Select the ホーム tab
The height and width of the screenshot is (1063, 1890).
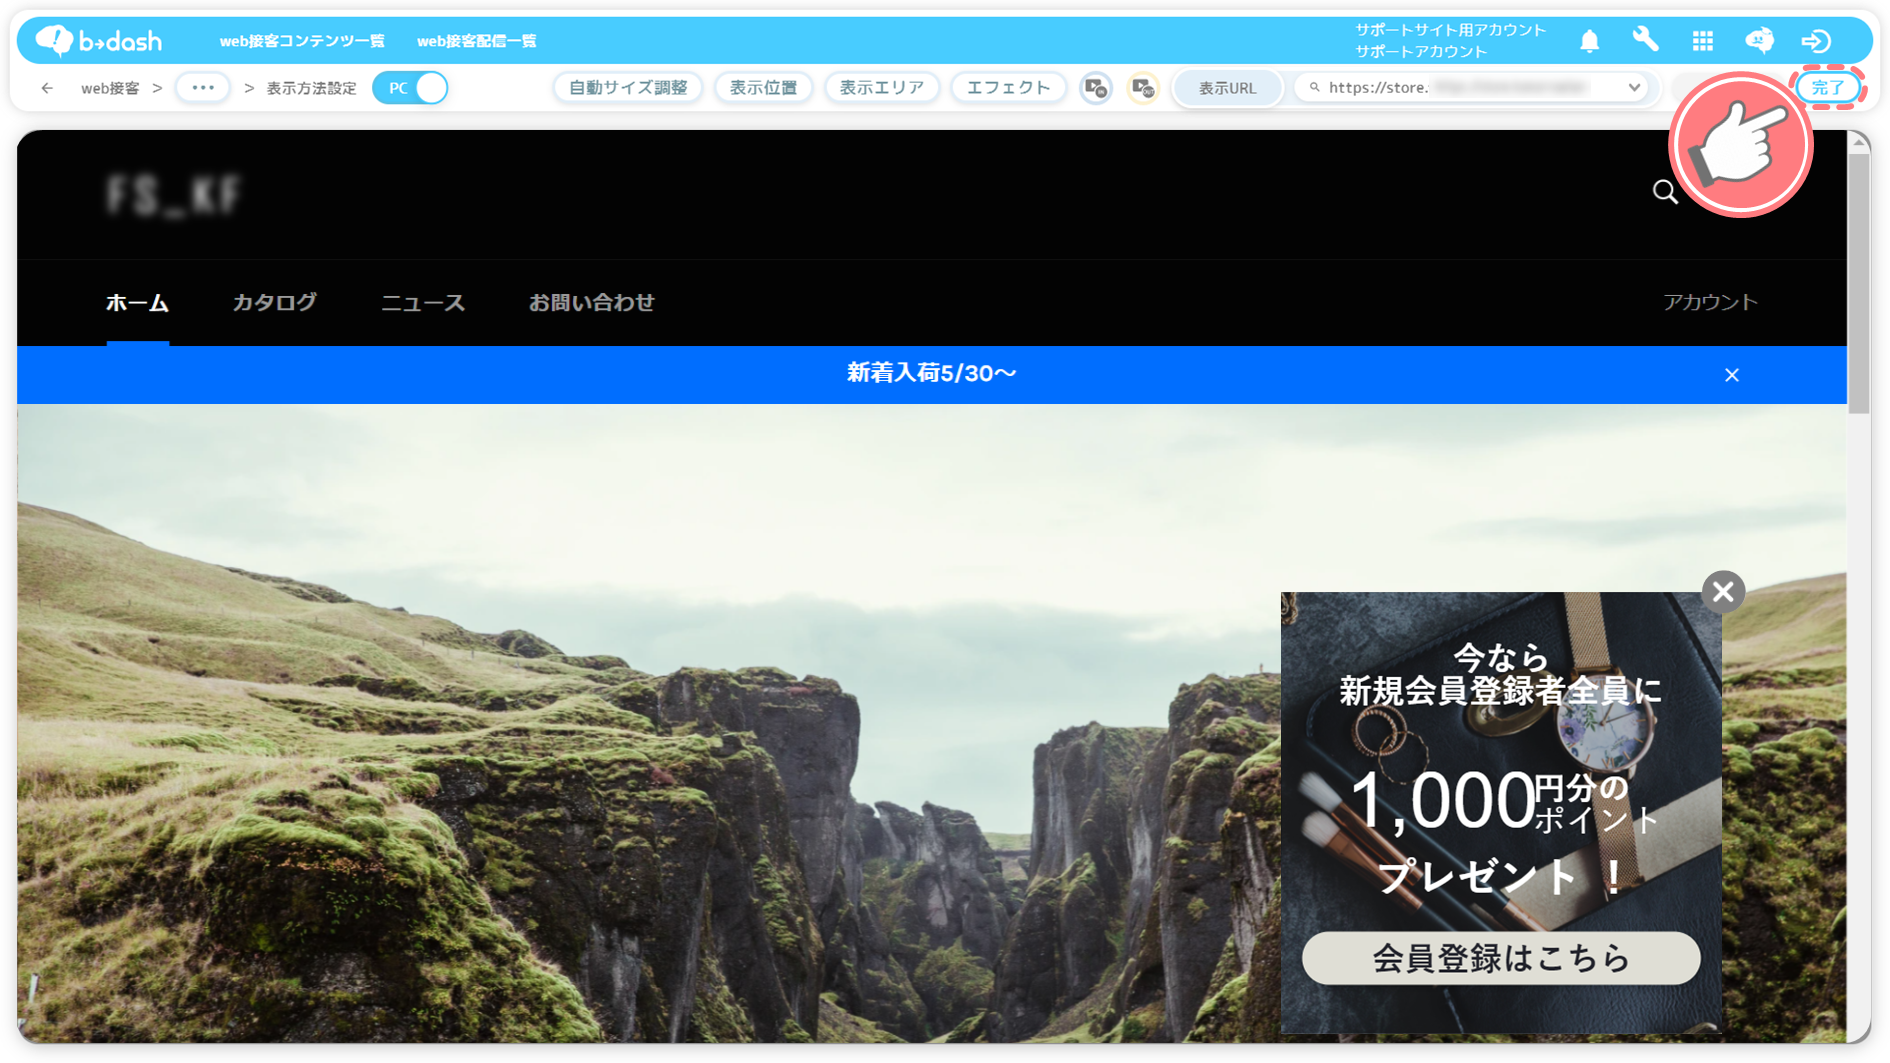pyautogui.click(x=137, y=302)
